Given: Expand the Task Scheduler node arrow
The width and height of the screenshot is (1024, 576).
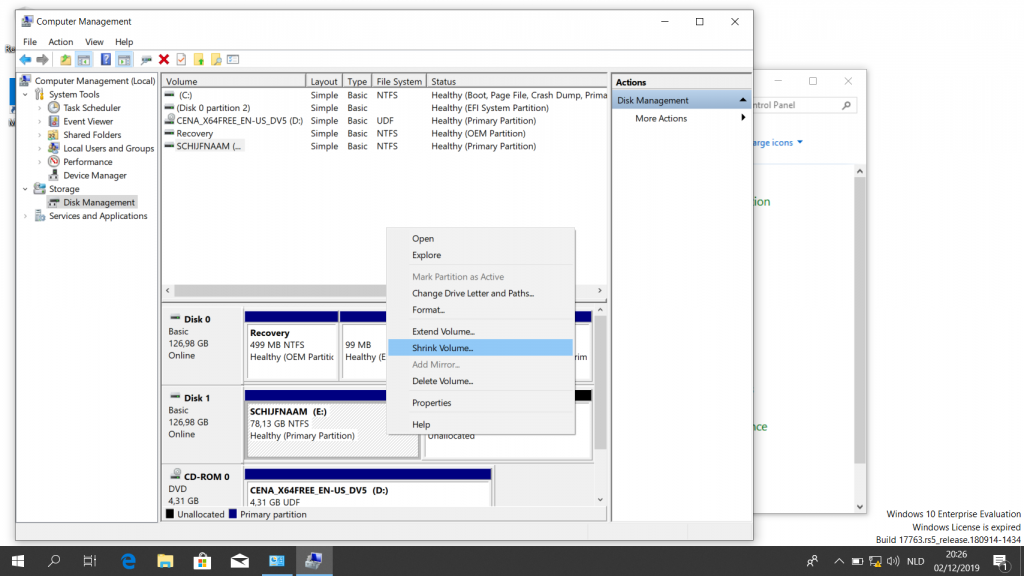Looking at the screenshot, I should click(x=40, y=108).
